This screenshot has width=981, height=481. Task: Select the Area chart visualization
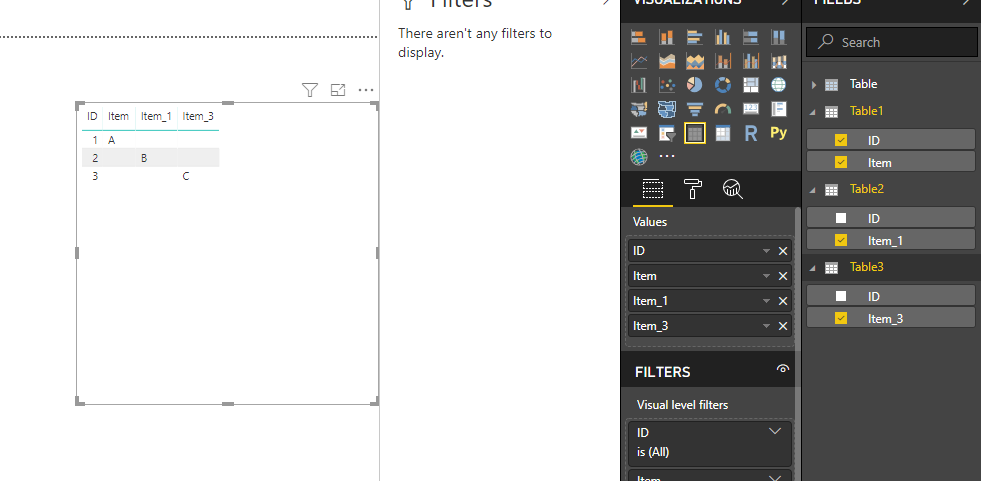coord(667,61)
